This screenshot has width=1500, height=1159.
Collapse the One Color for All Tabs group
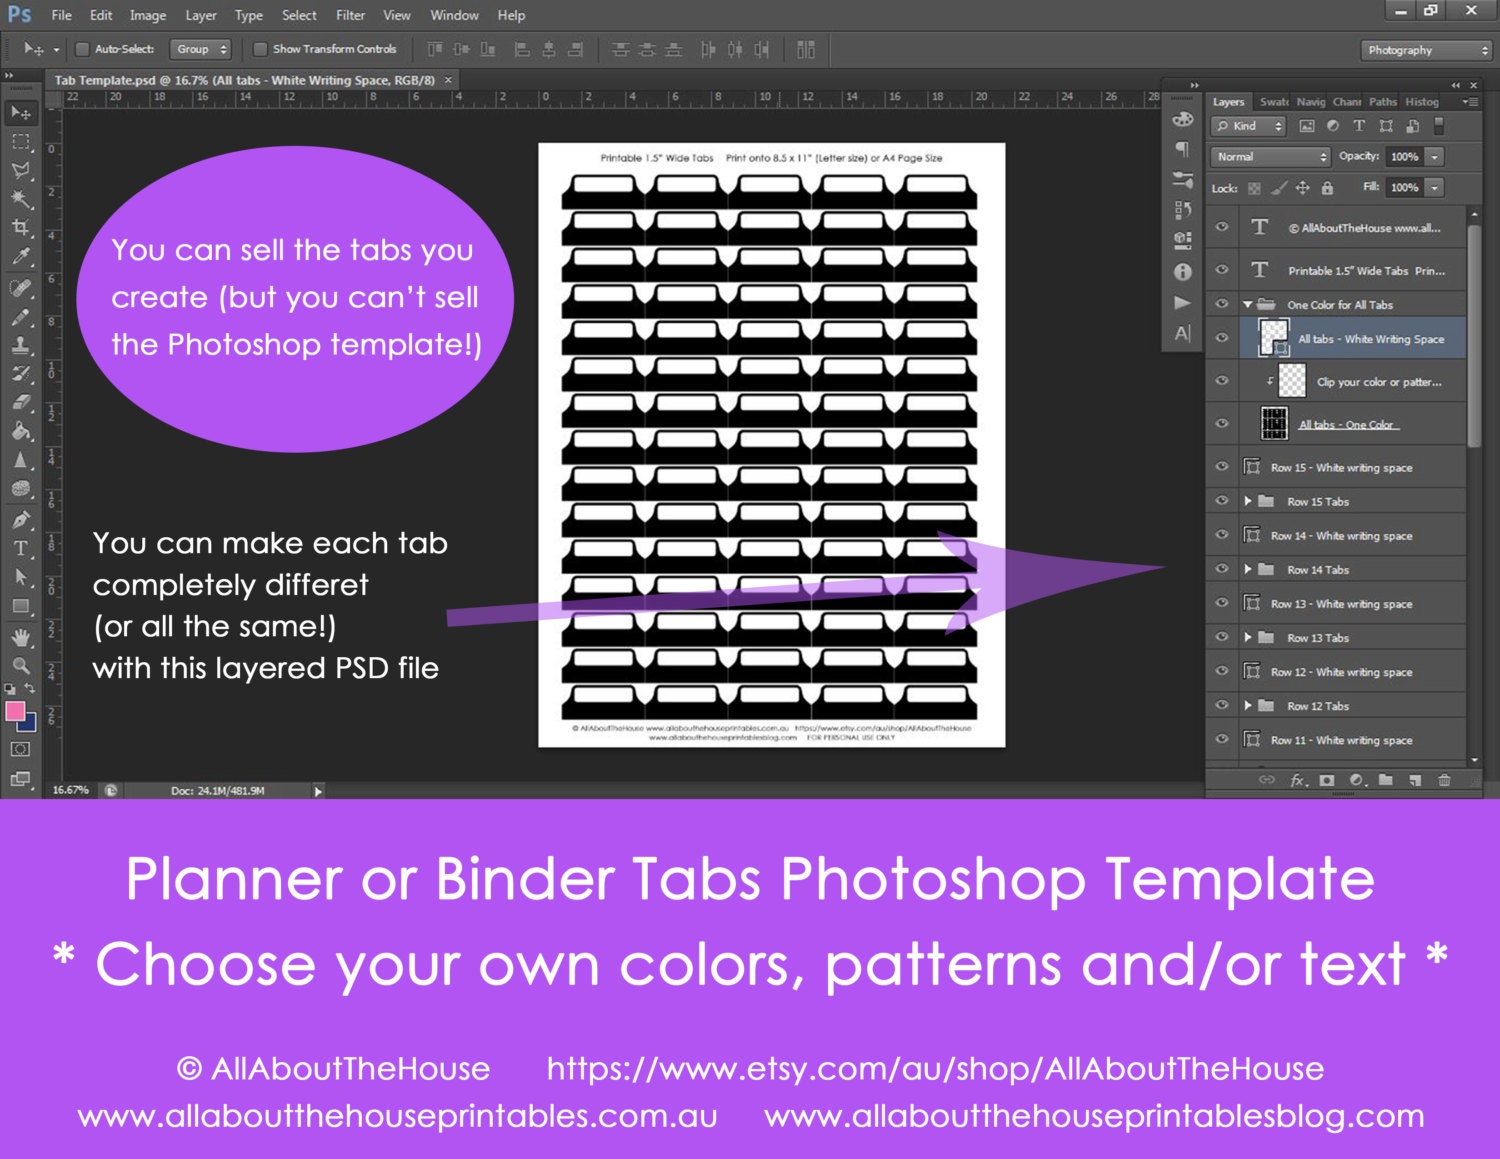coord(1248,304)
